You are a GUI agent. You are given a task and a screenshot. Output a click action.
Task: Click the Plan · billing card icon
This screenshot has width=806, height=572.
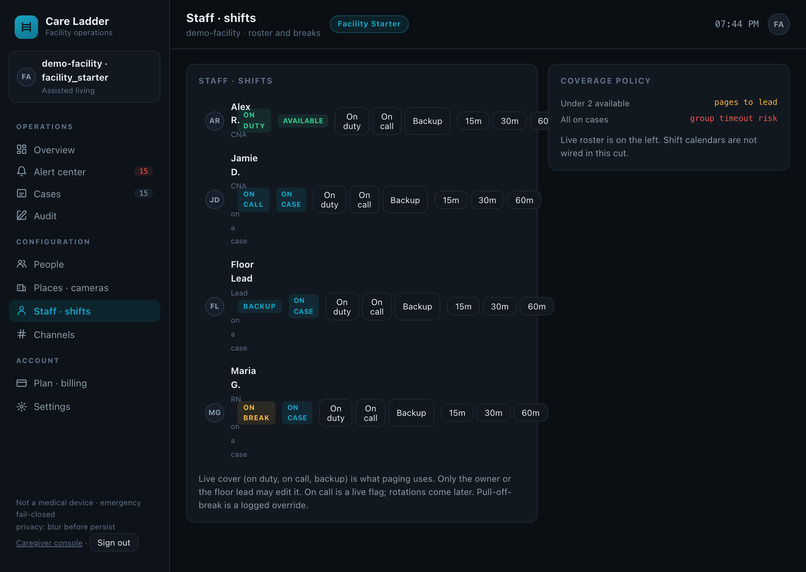[x=22, y=383]
